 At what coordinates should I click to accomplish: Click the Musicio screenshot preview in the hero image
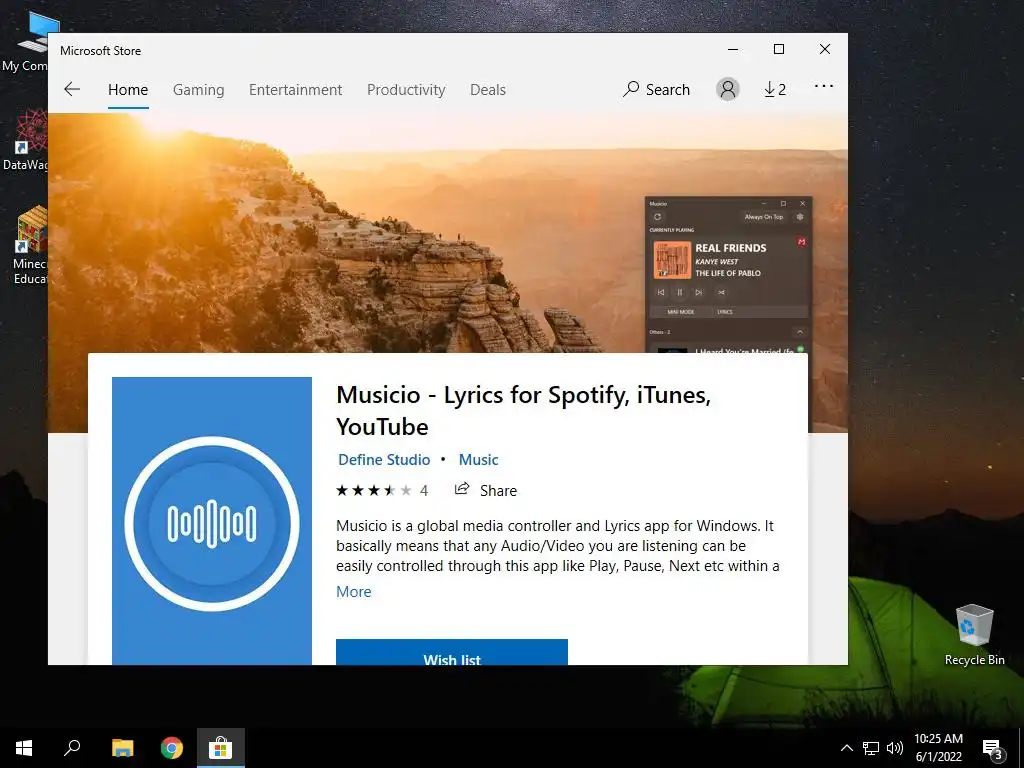(x=729, y=274)
